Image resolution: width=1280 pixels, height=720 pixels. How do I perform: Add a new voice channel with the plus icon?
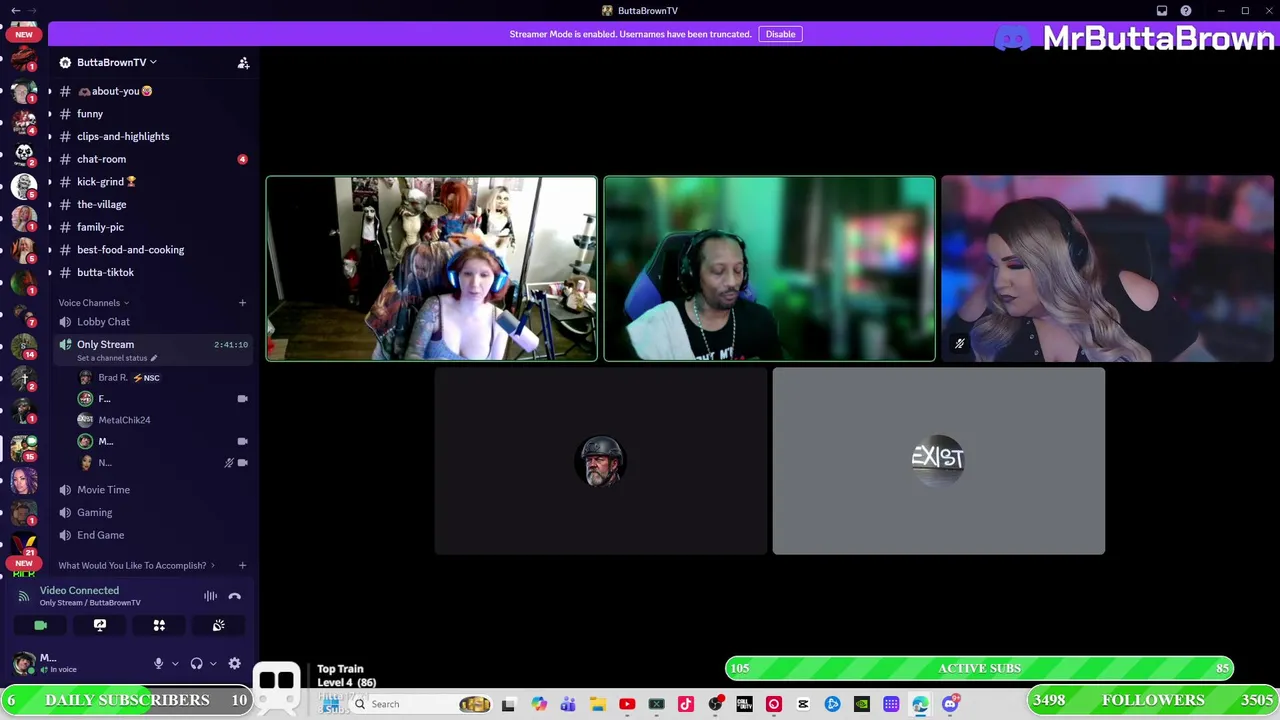[242, 303]
